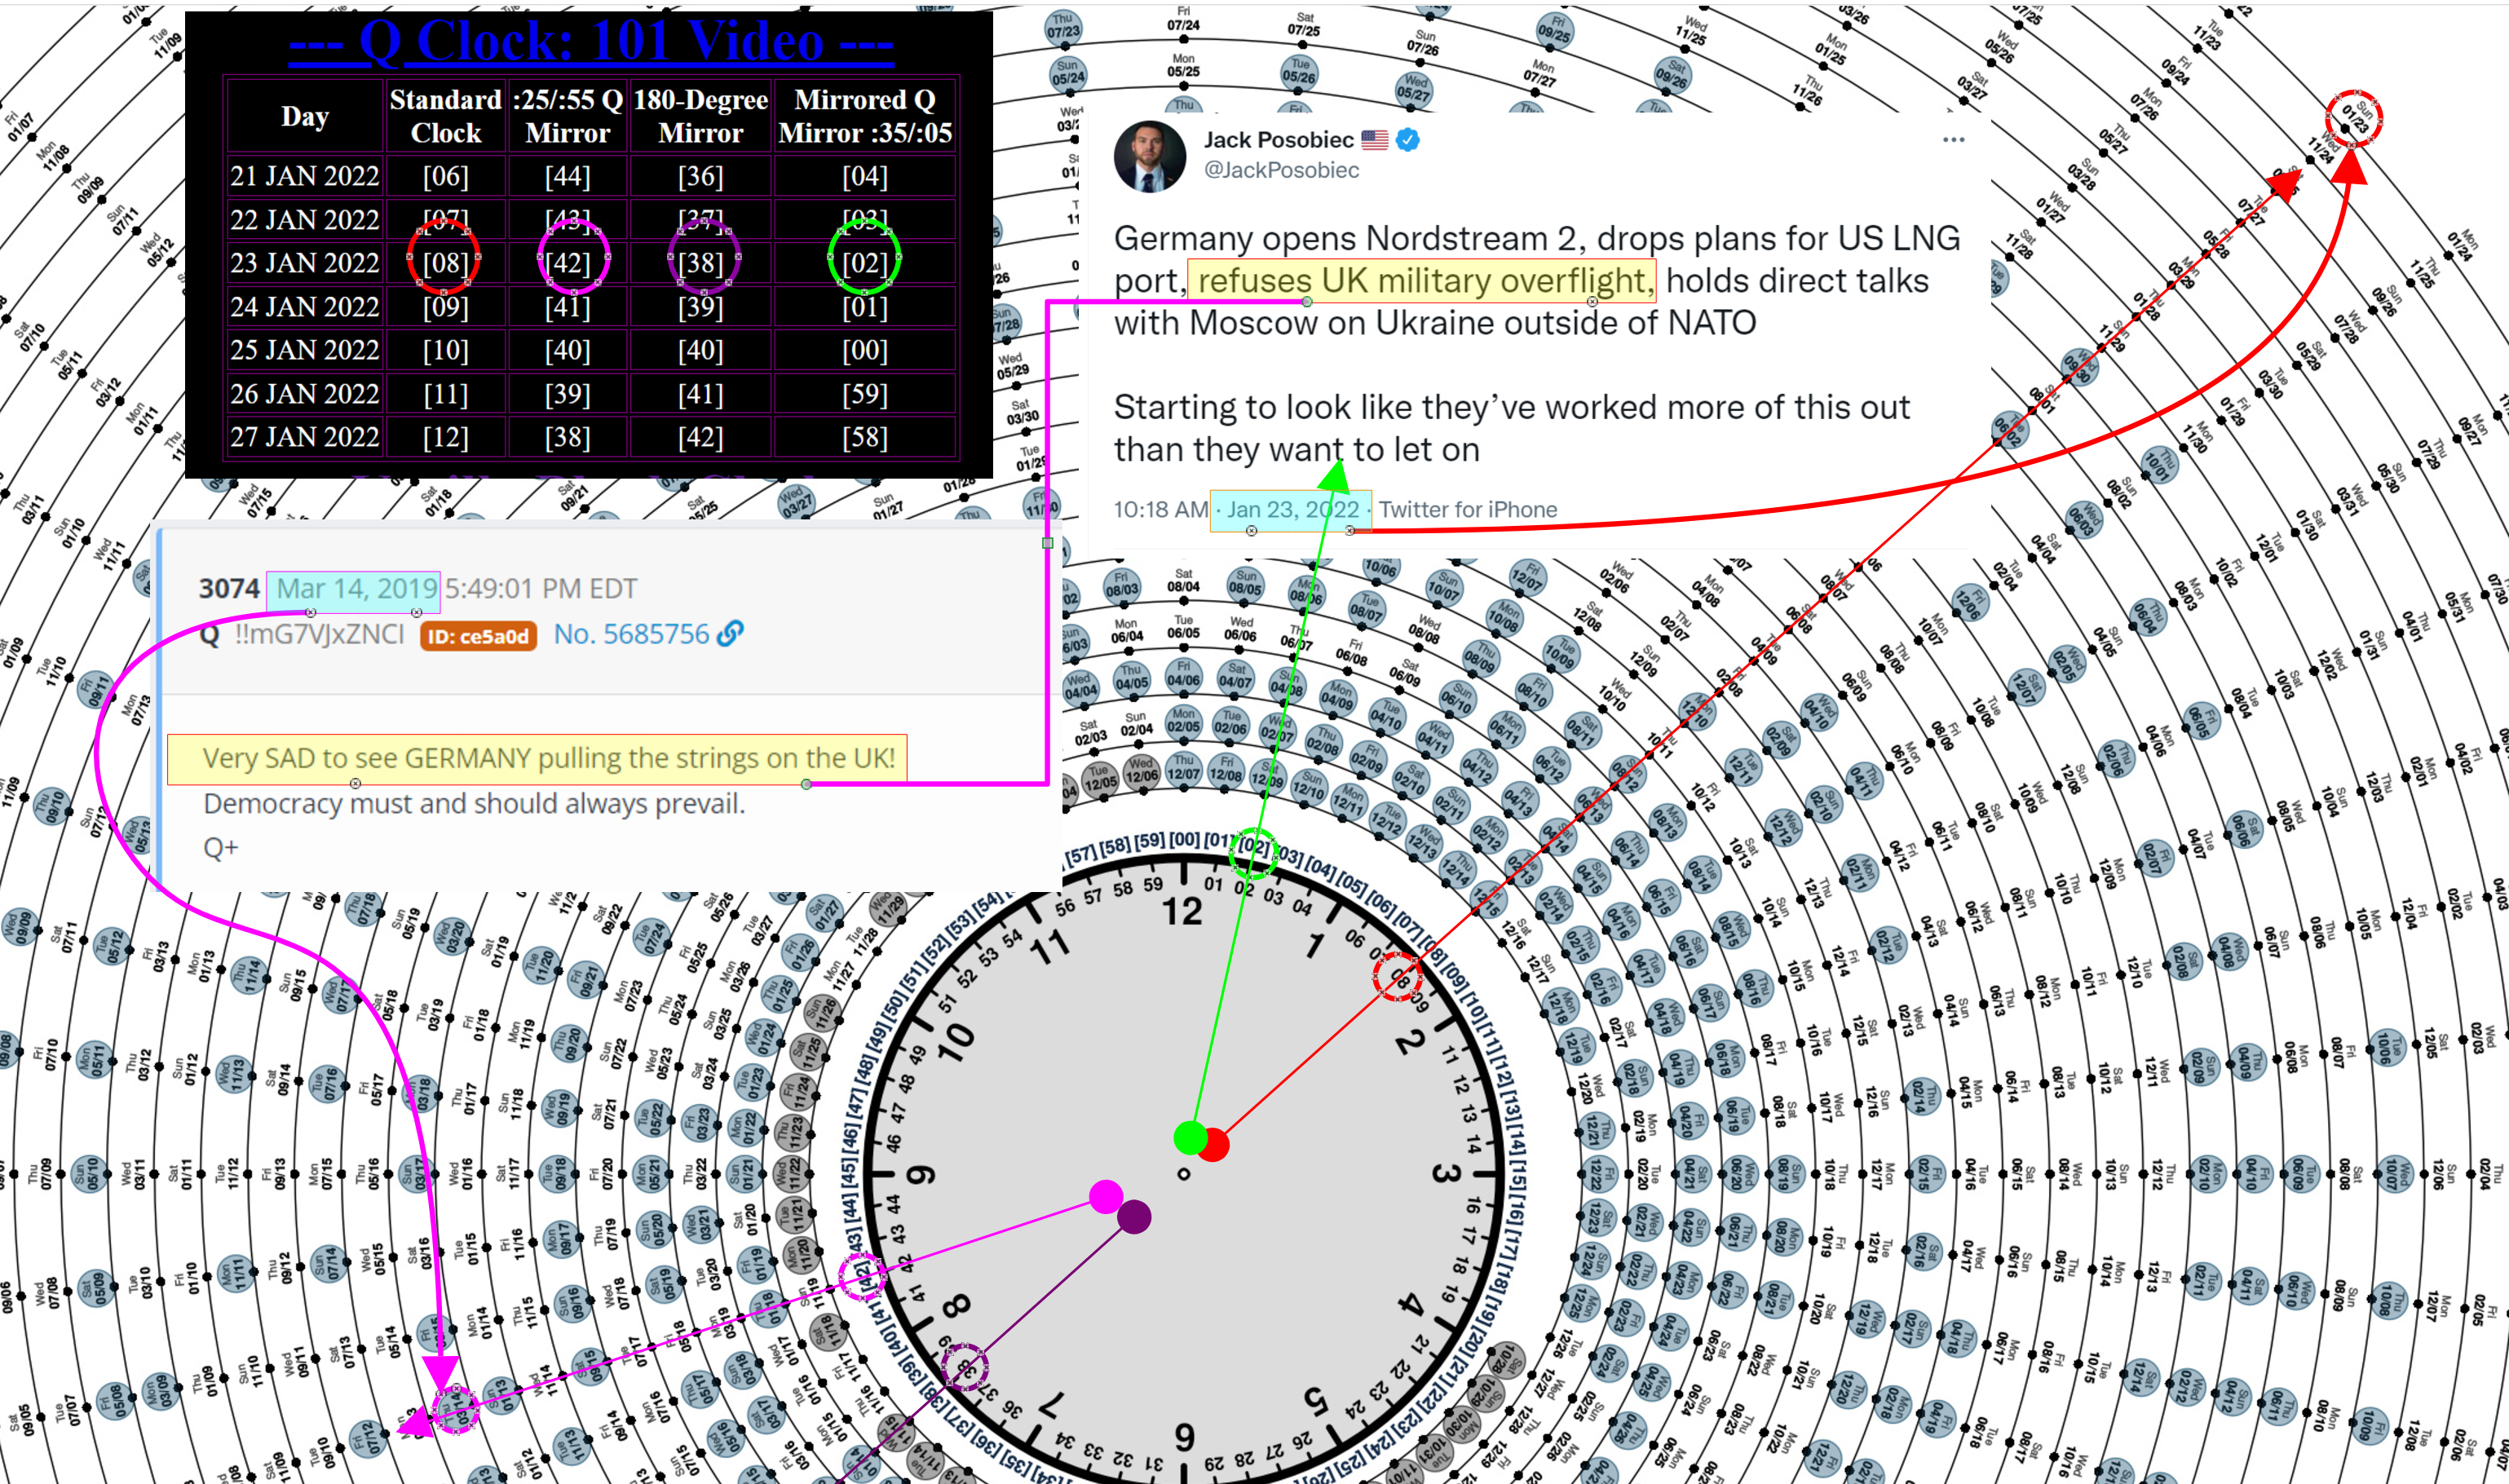The width and height of the screenshot is (2509, 1484).
Task: Click [09] in the 24 JAN 2022 row
Action: click(x=445, y=307)
